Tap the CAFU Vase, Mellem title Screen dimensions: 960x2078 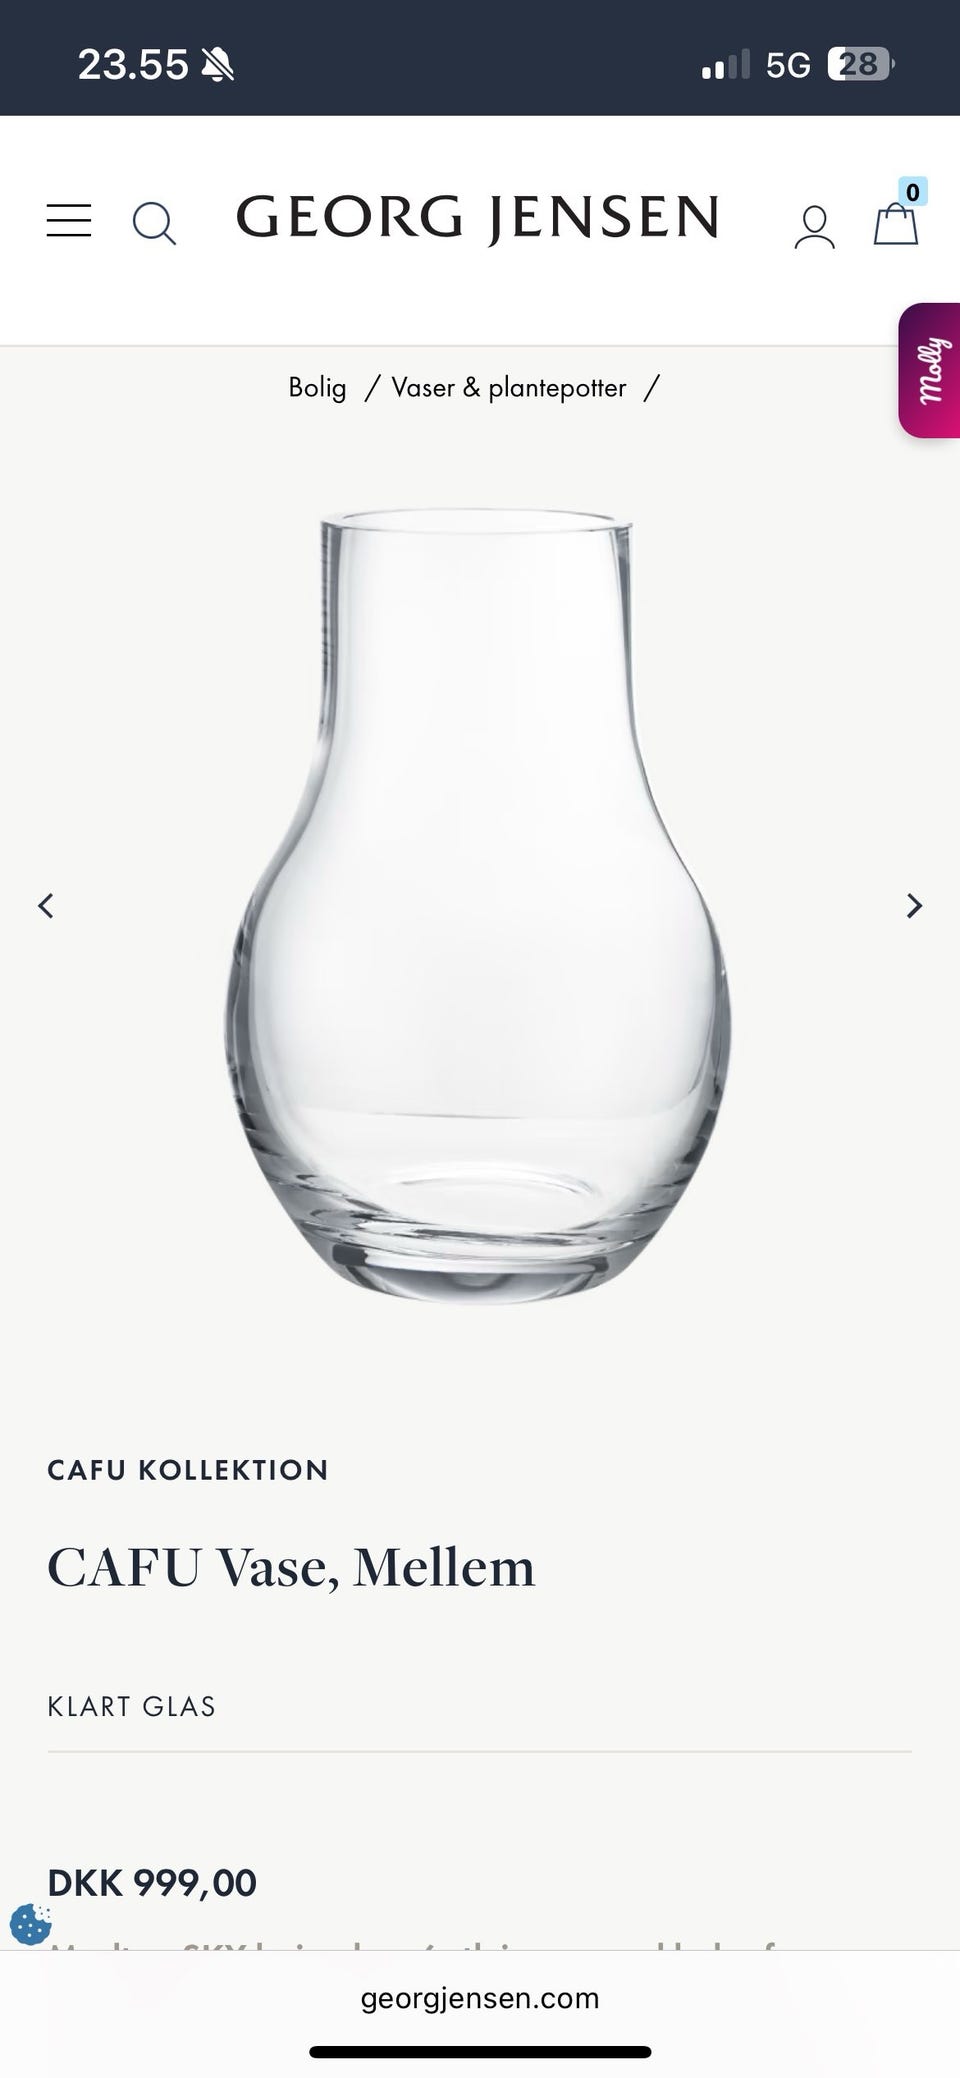click(x=291, y=1567)
